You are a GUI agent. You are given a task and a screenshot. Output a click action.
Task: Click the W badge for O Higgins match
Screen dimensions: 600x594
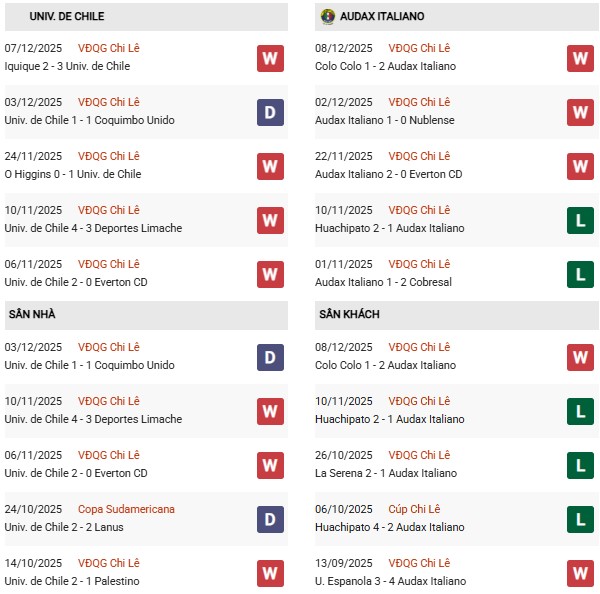pos(269,166)
